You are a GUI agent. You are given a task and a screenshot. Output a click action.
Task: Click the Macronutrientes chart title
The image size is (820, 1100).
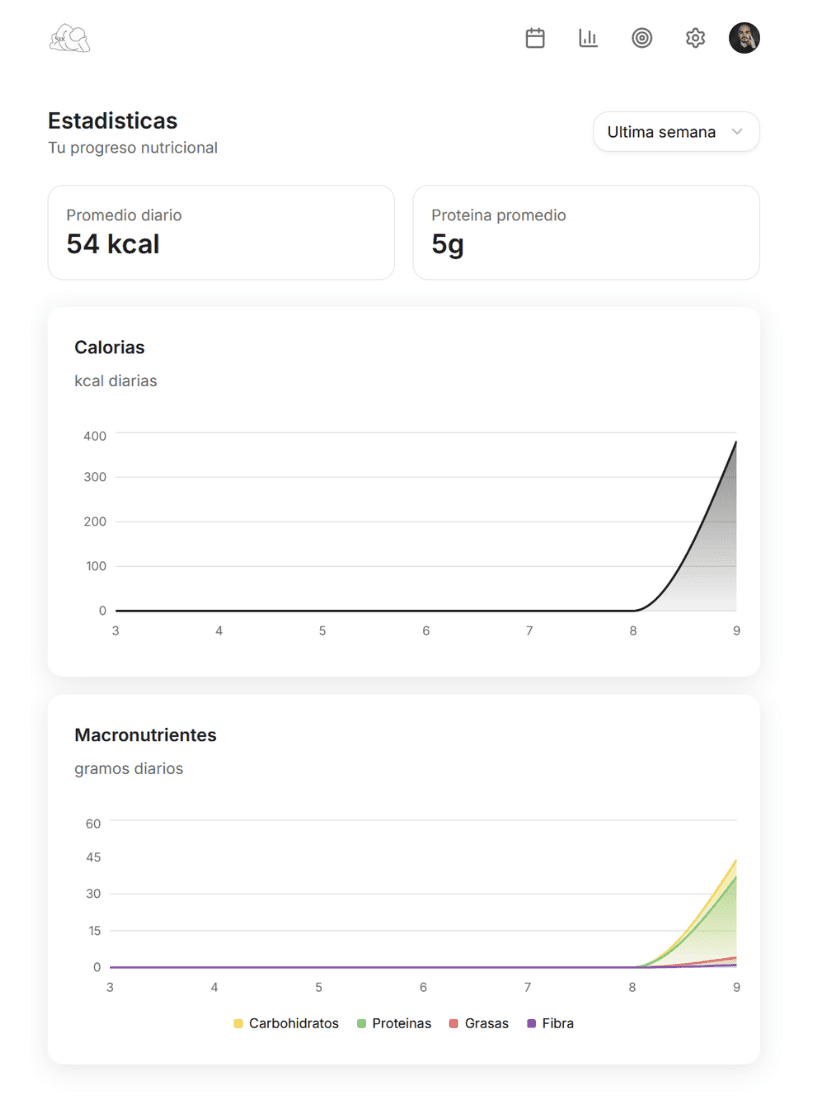[145, 735]
